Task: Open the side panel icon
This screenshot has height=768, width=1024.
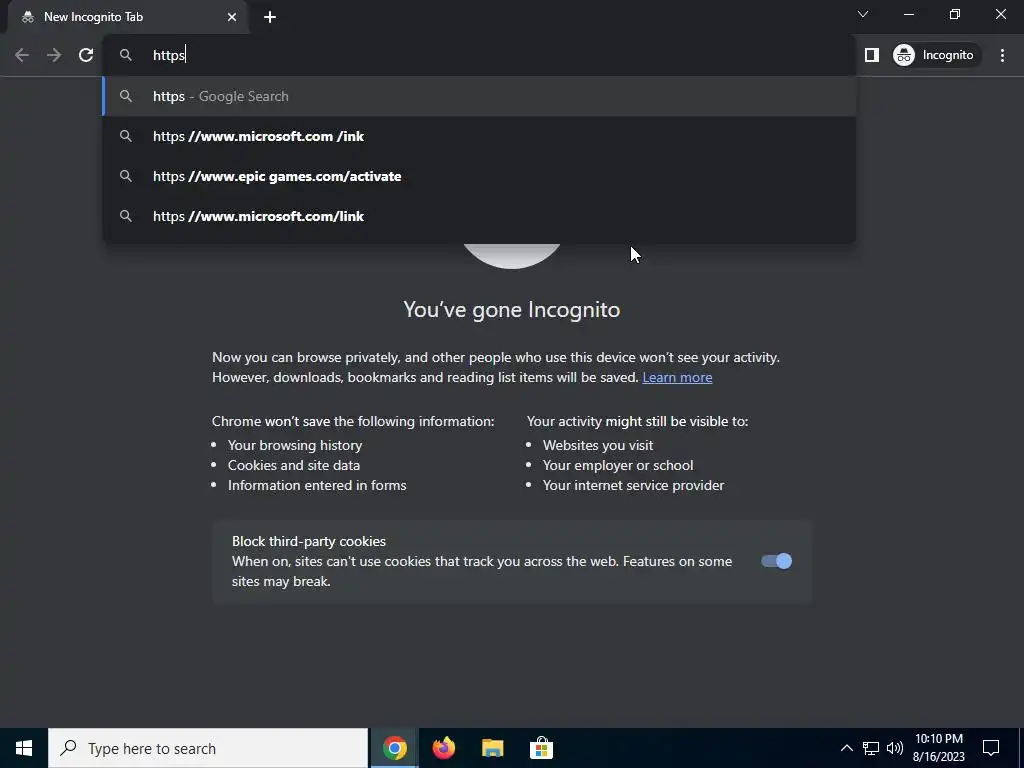Action: coord(872,55)
